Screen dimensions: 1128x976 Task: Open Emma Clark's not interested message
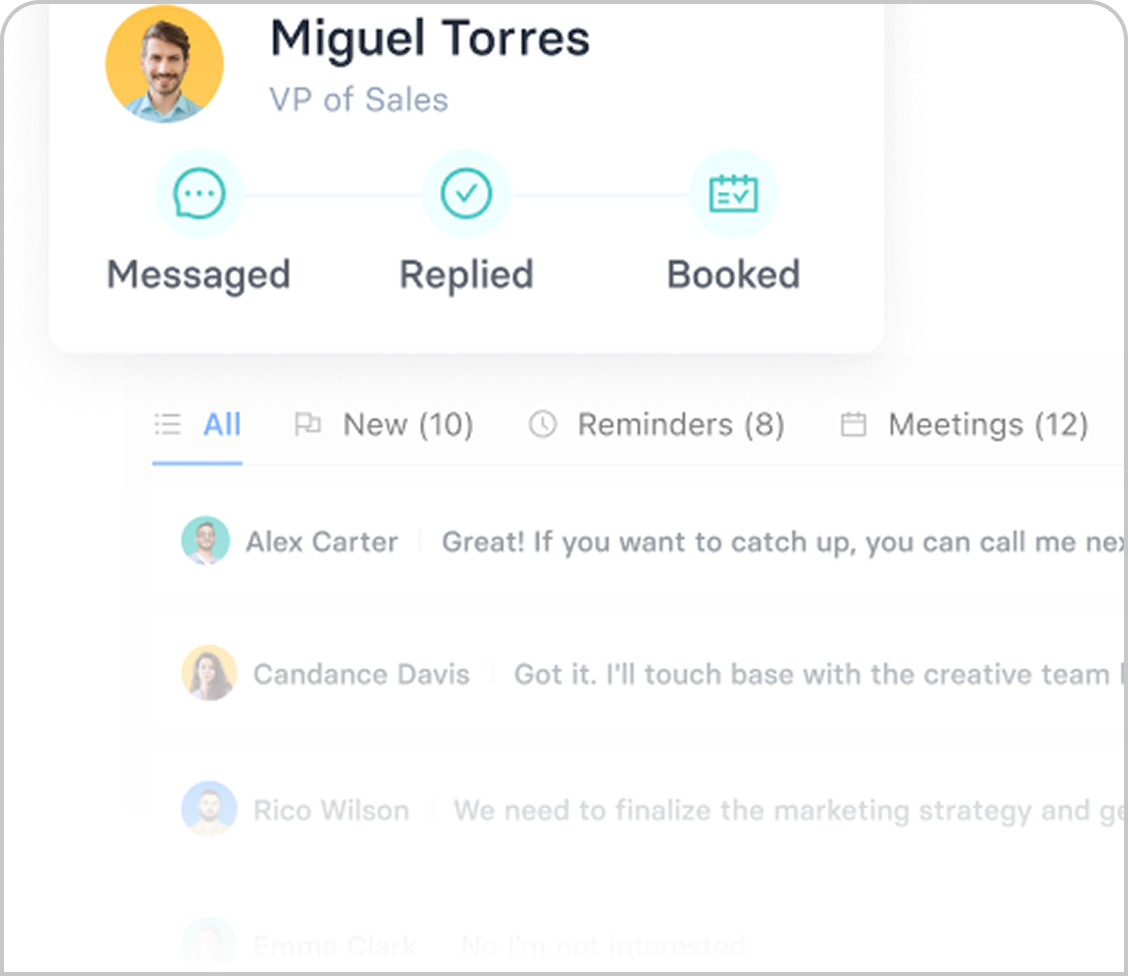pyautogui.click(x=605, y=945)
